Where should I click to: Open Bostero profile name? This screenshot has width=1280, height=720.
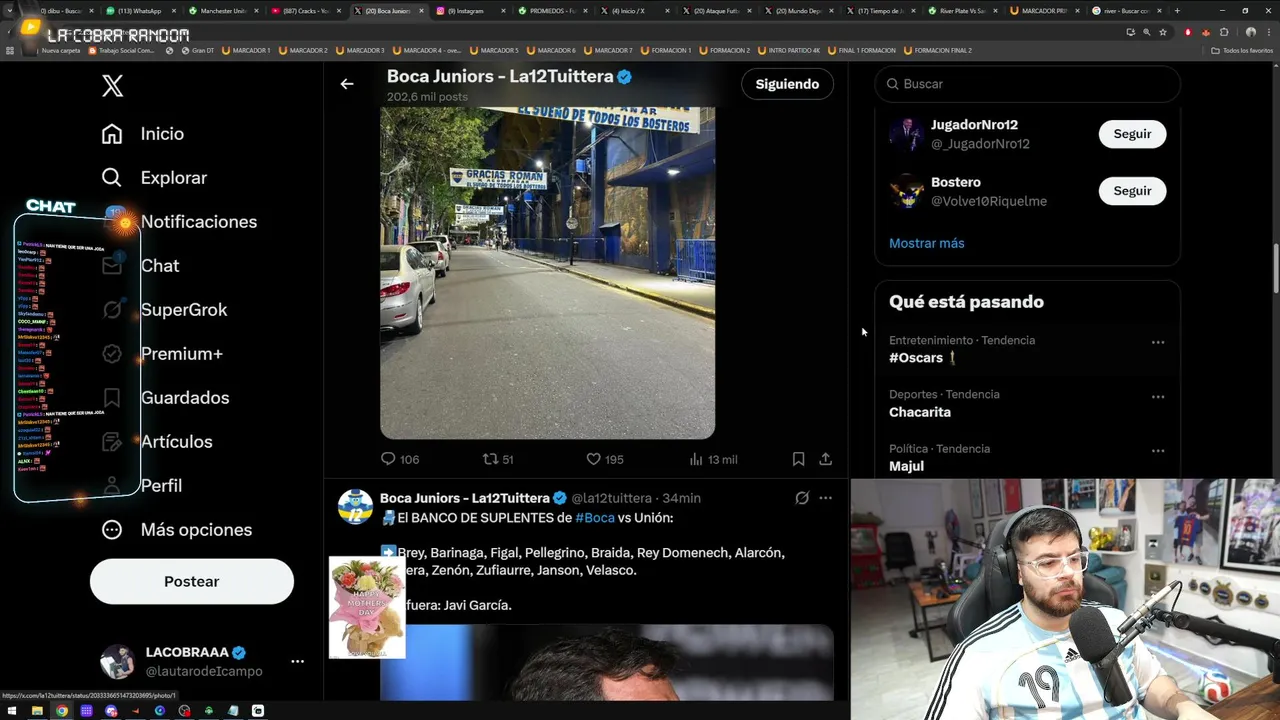[x=956, y=182]
